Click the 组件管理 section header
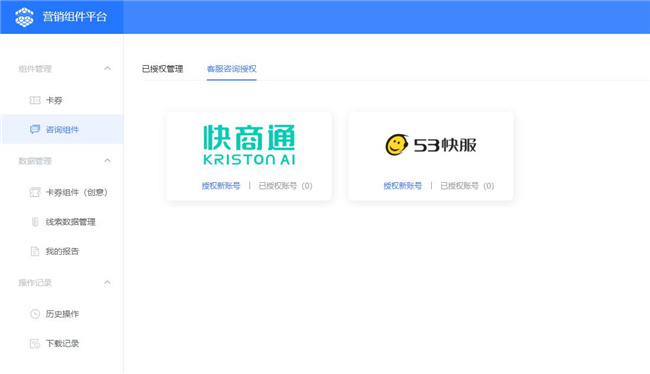The width and height of the screenshot is (650, 374). [35, 69]
